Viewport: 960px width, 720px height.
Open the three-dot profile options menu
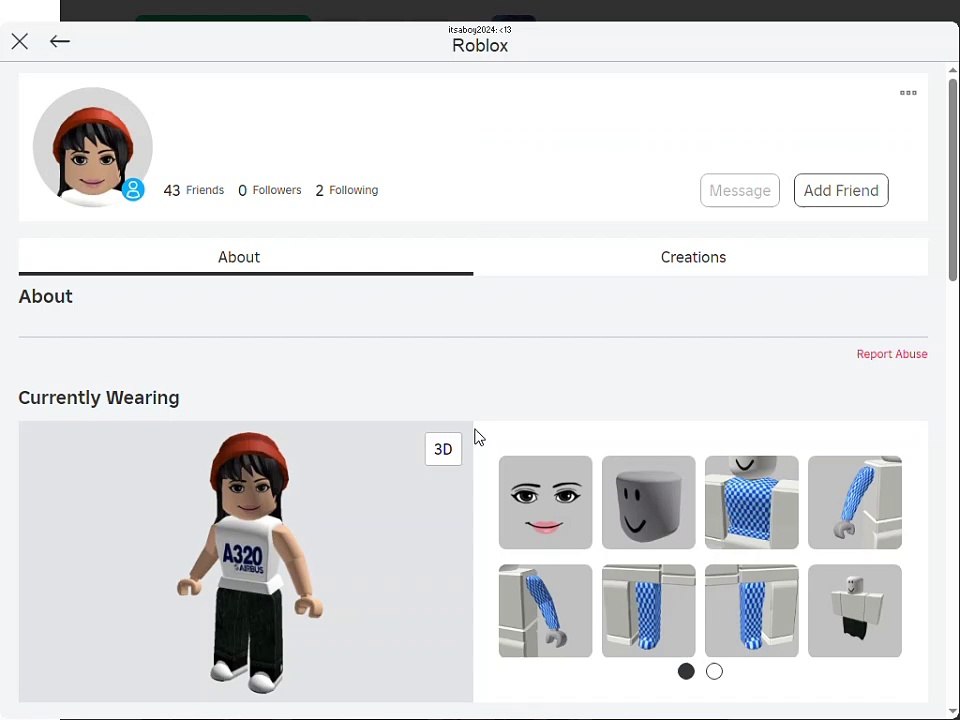click(908, 92)
